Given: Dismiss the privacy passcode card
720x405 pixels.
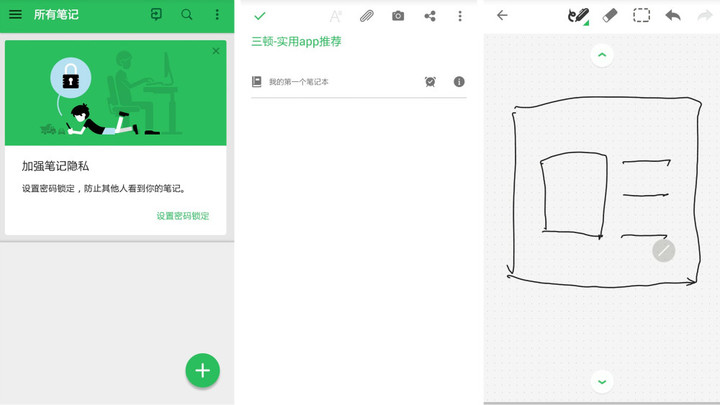Looking at the screenshot, I should [x=216, y=51].
